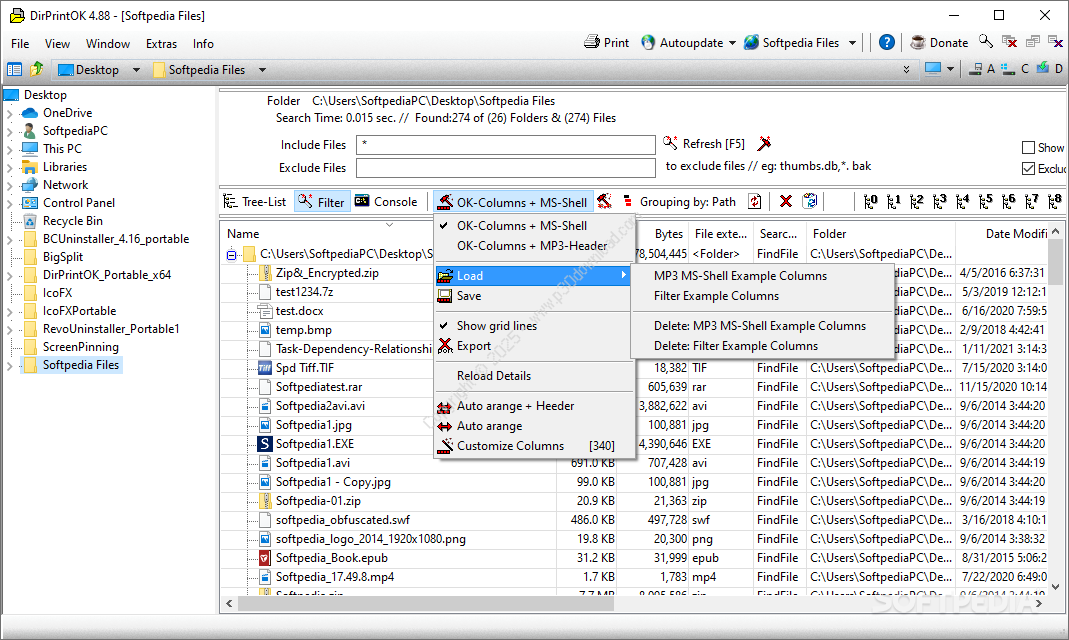Open the Autoupdate dropdown arrow
Image resolution: width=1069 pixels, height=640 pixels.
[732, 43]
